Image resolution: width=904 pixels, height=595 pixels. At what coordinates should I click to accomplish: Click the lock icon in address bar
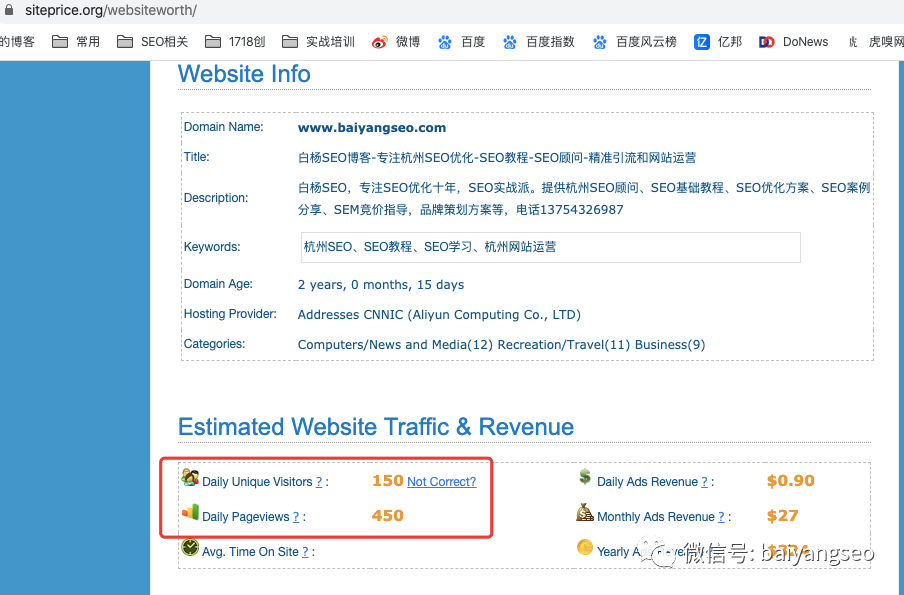(9, 10)
